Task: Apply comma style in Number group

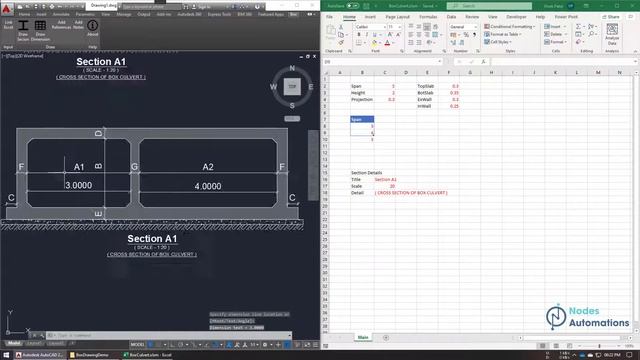Action: pyautogui.click(x=474, y=35)
